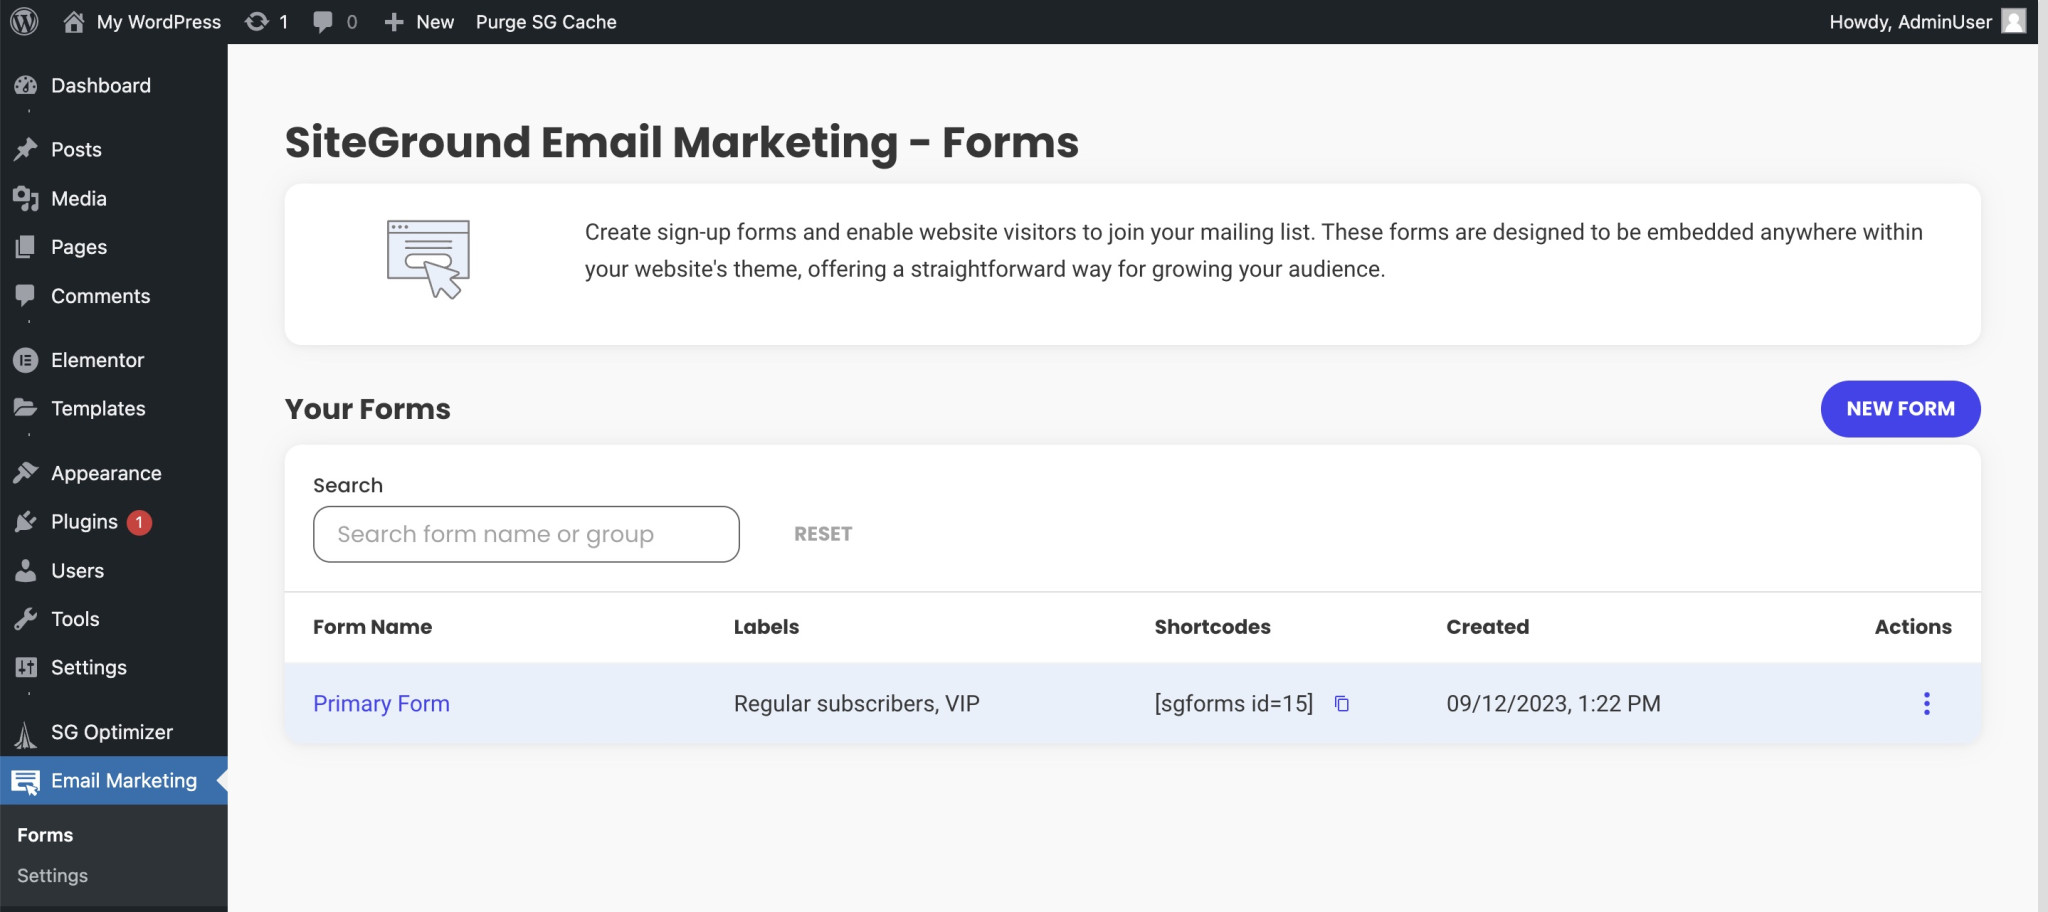Click the Regular subscribers, VIP labels cell
The width and height of the screenshot is (2048, 912).
pos(856,704)
